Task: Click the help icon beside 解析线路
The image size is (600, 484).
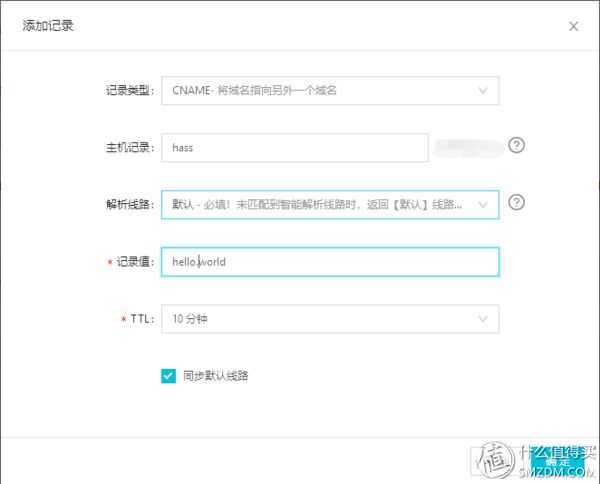Action: point(516,202)
